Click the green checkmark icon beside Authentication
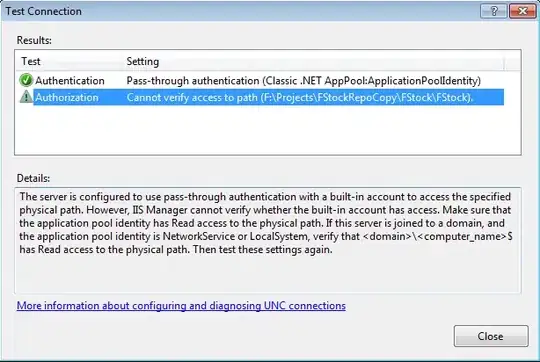The image size is (540, 362). [x=26, y=80]
